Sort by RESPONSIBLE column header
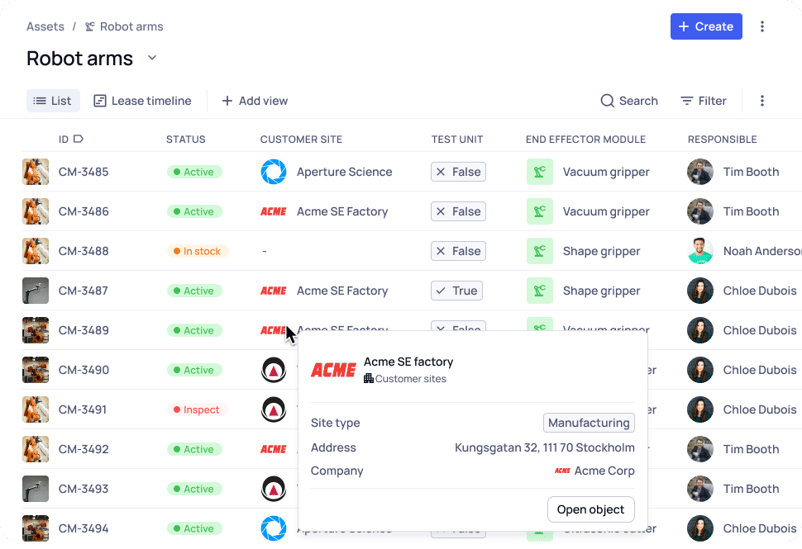The height and width of the screenshot is (549, 802). click(x=722, y=139)
